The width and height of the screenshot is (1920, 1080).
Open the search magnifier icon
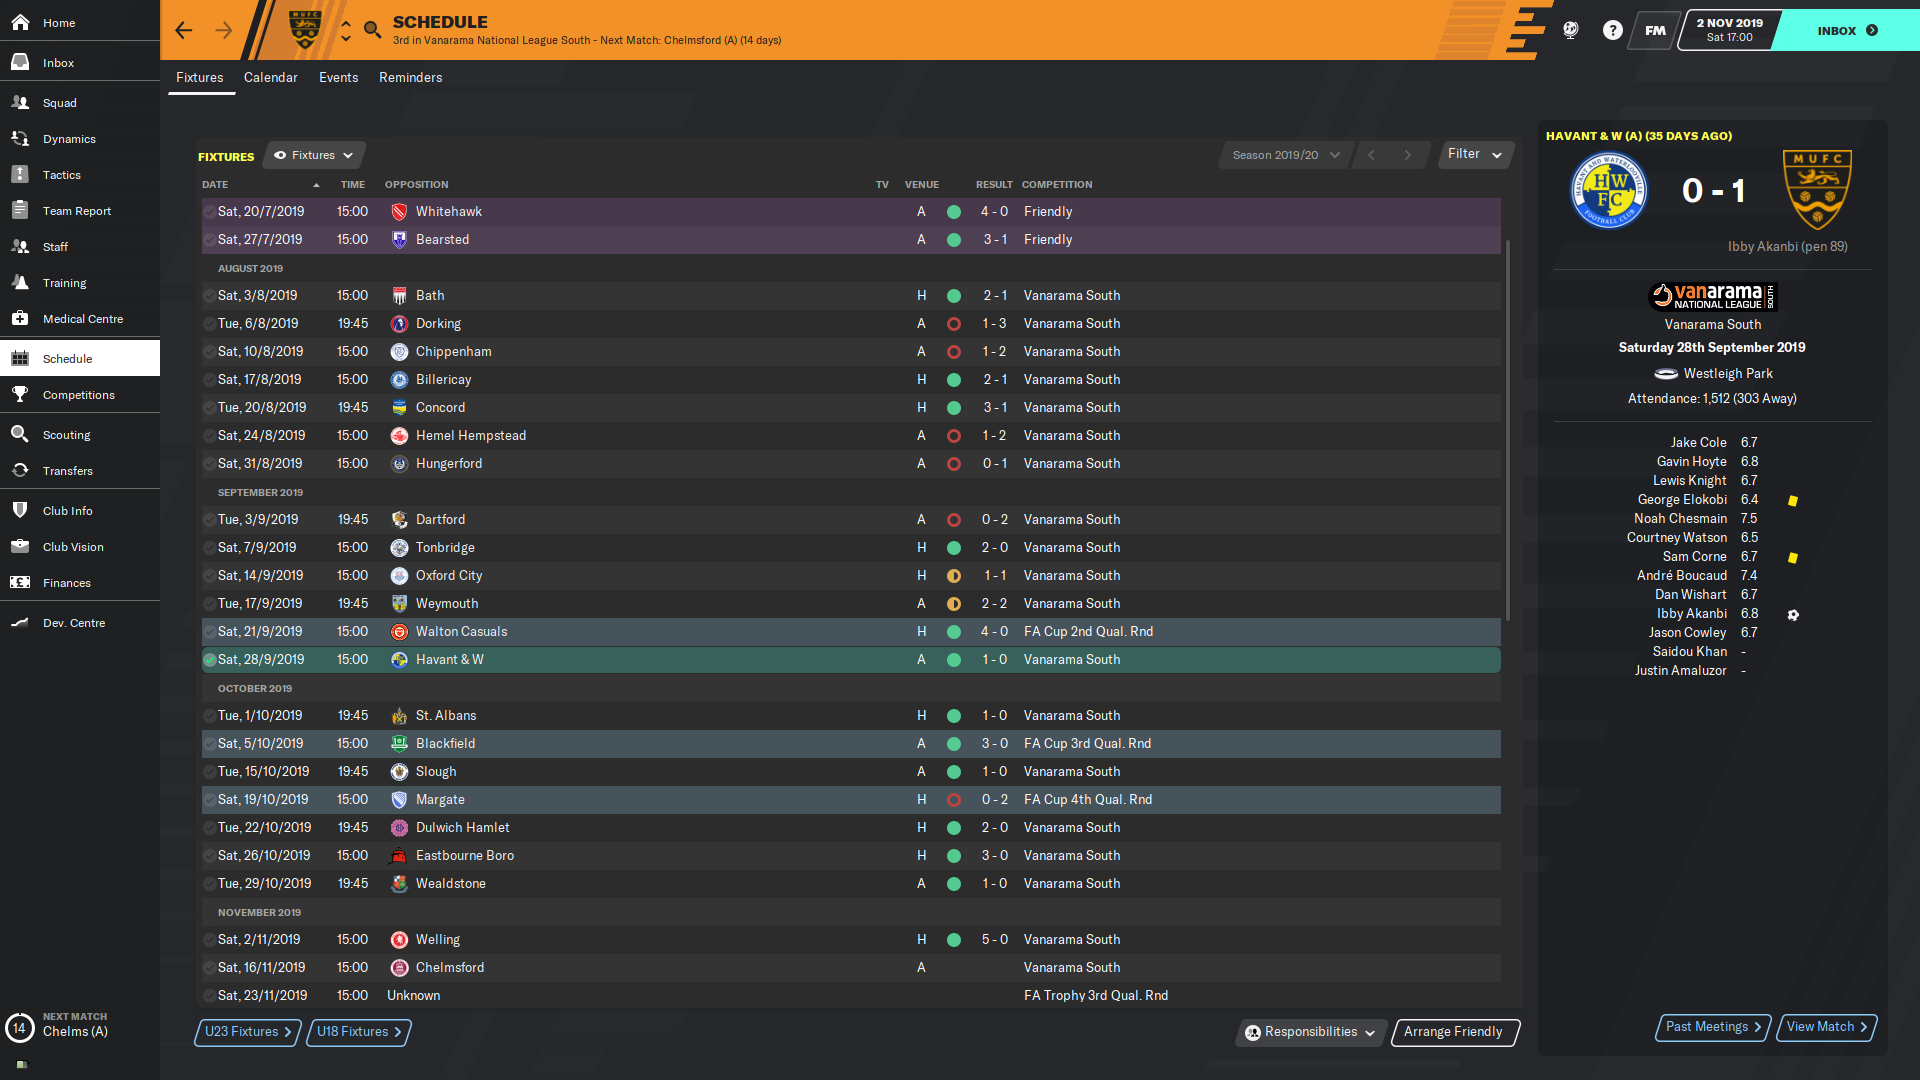[x=372, y=30]
